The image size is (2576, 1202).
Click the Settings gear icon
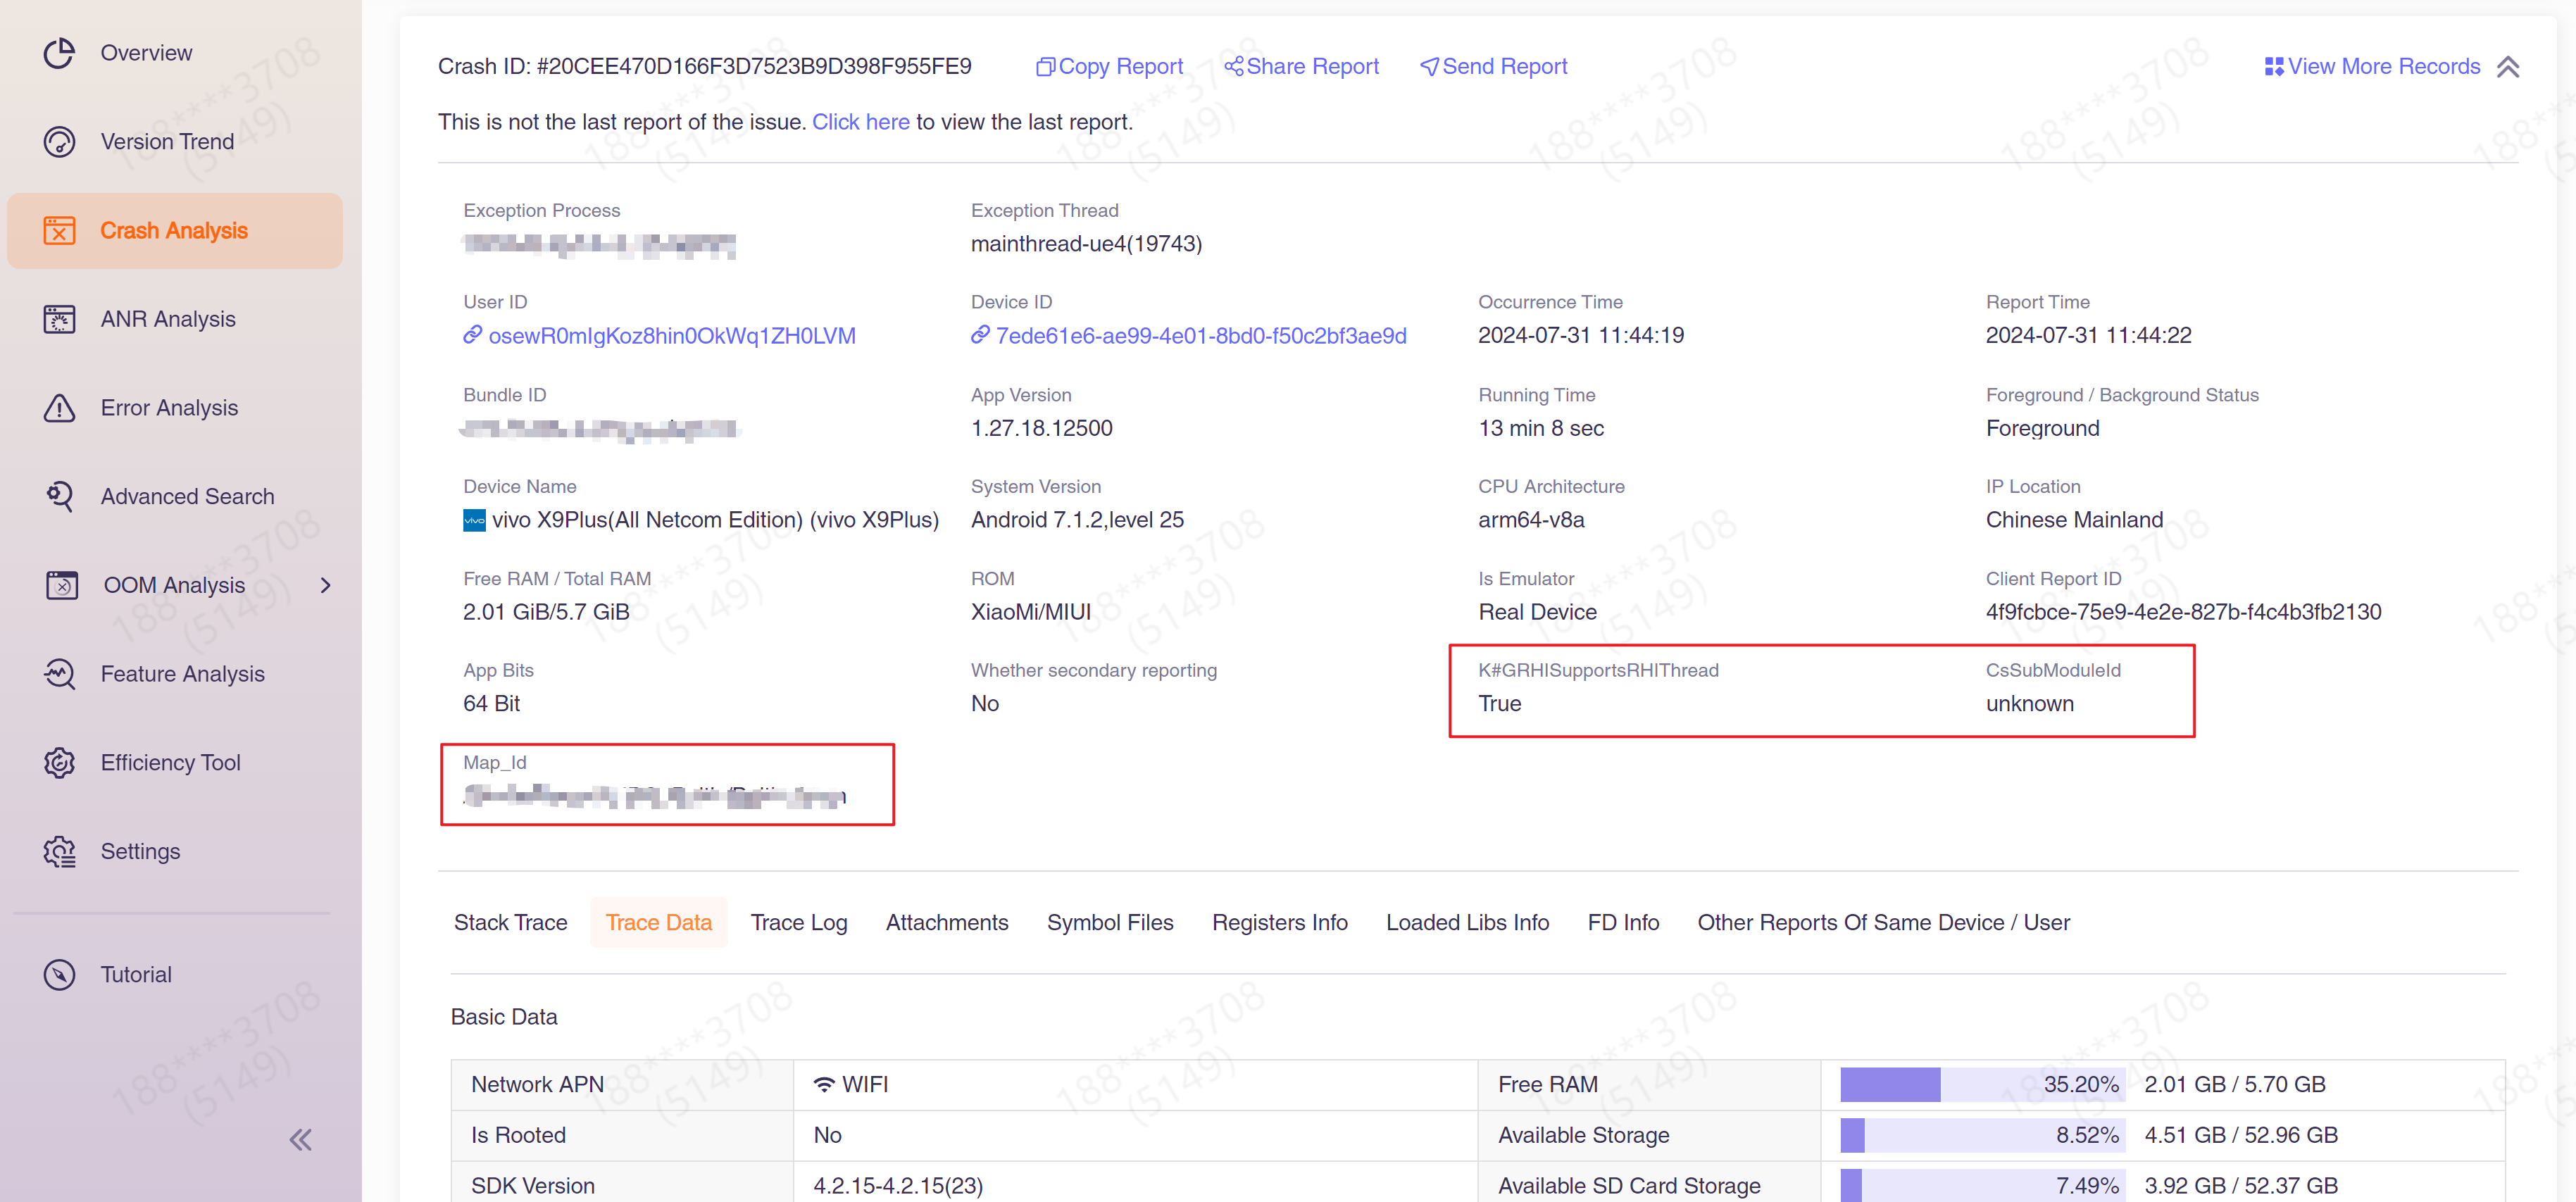pyautogui.click(x=59, y=851)
